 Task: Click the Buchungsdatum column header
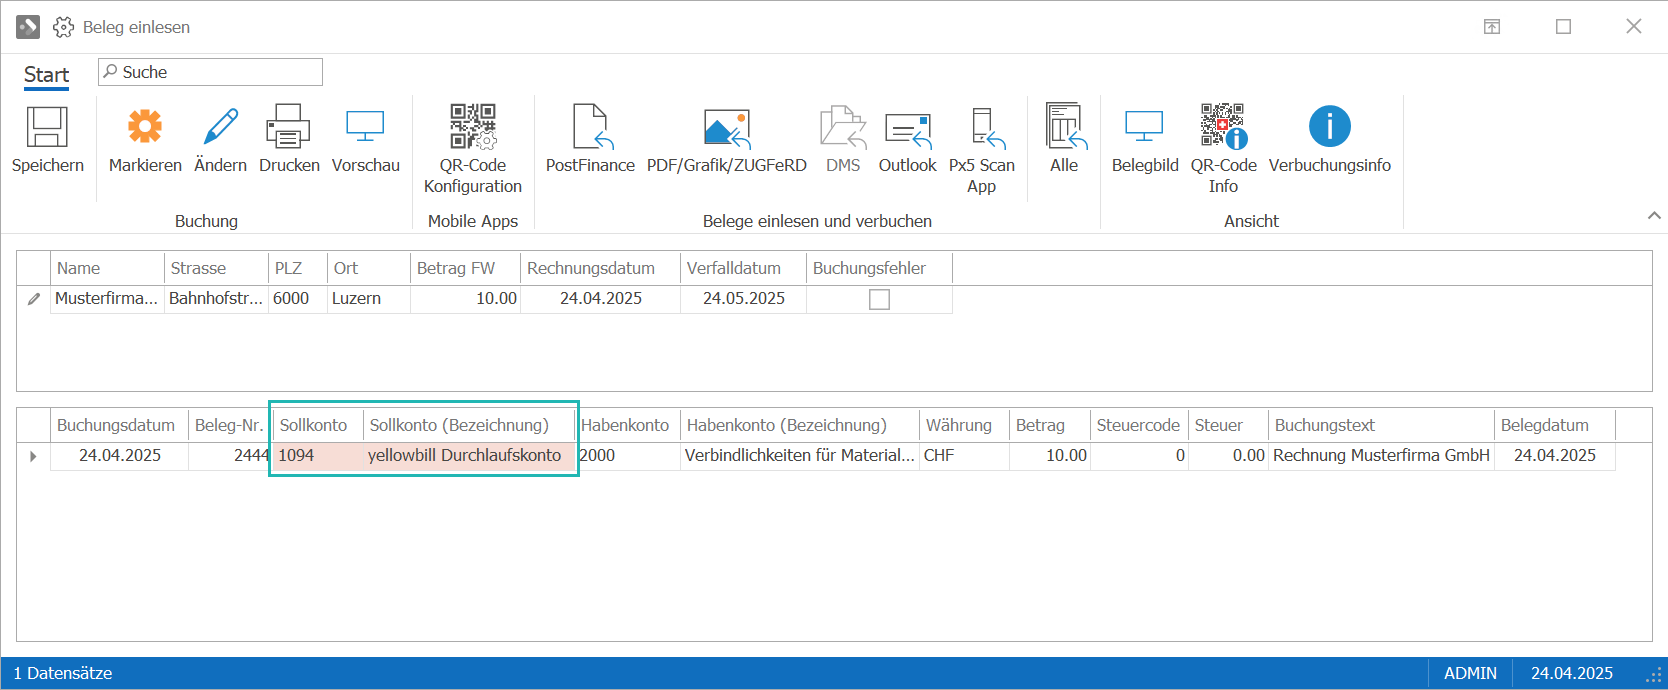tap(120, 425)
